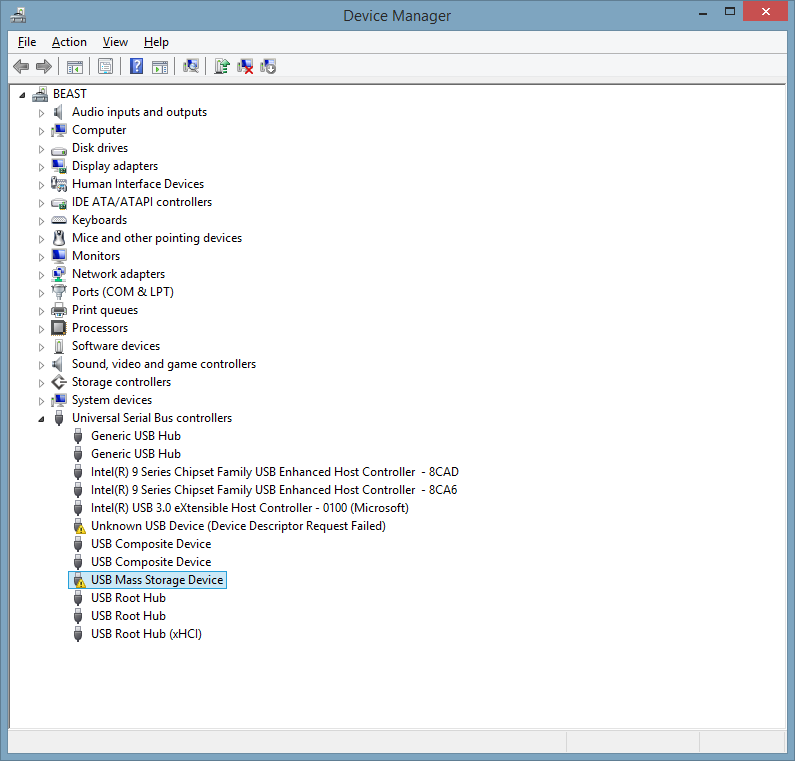Expand the Computer category

[x=42, y=131]
